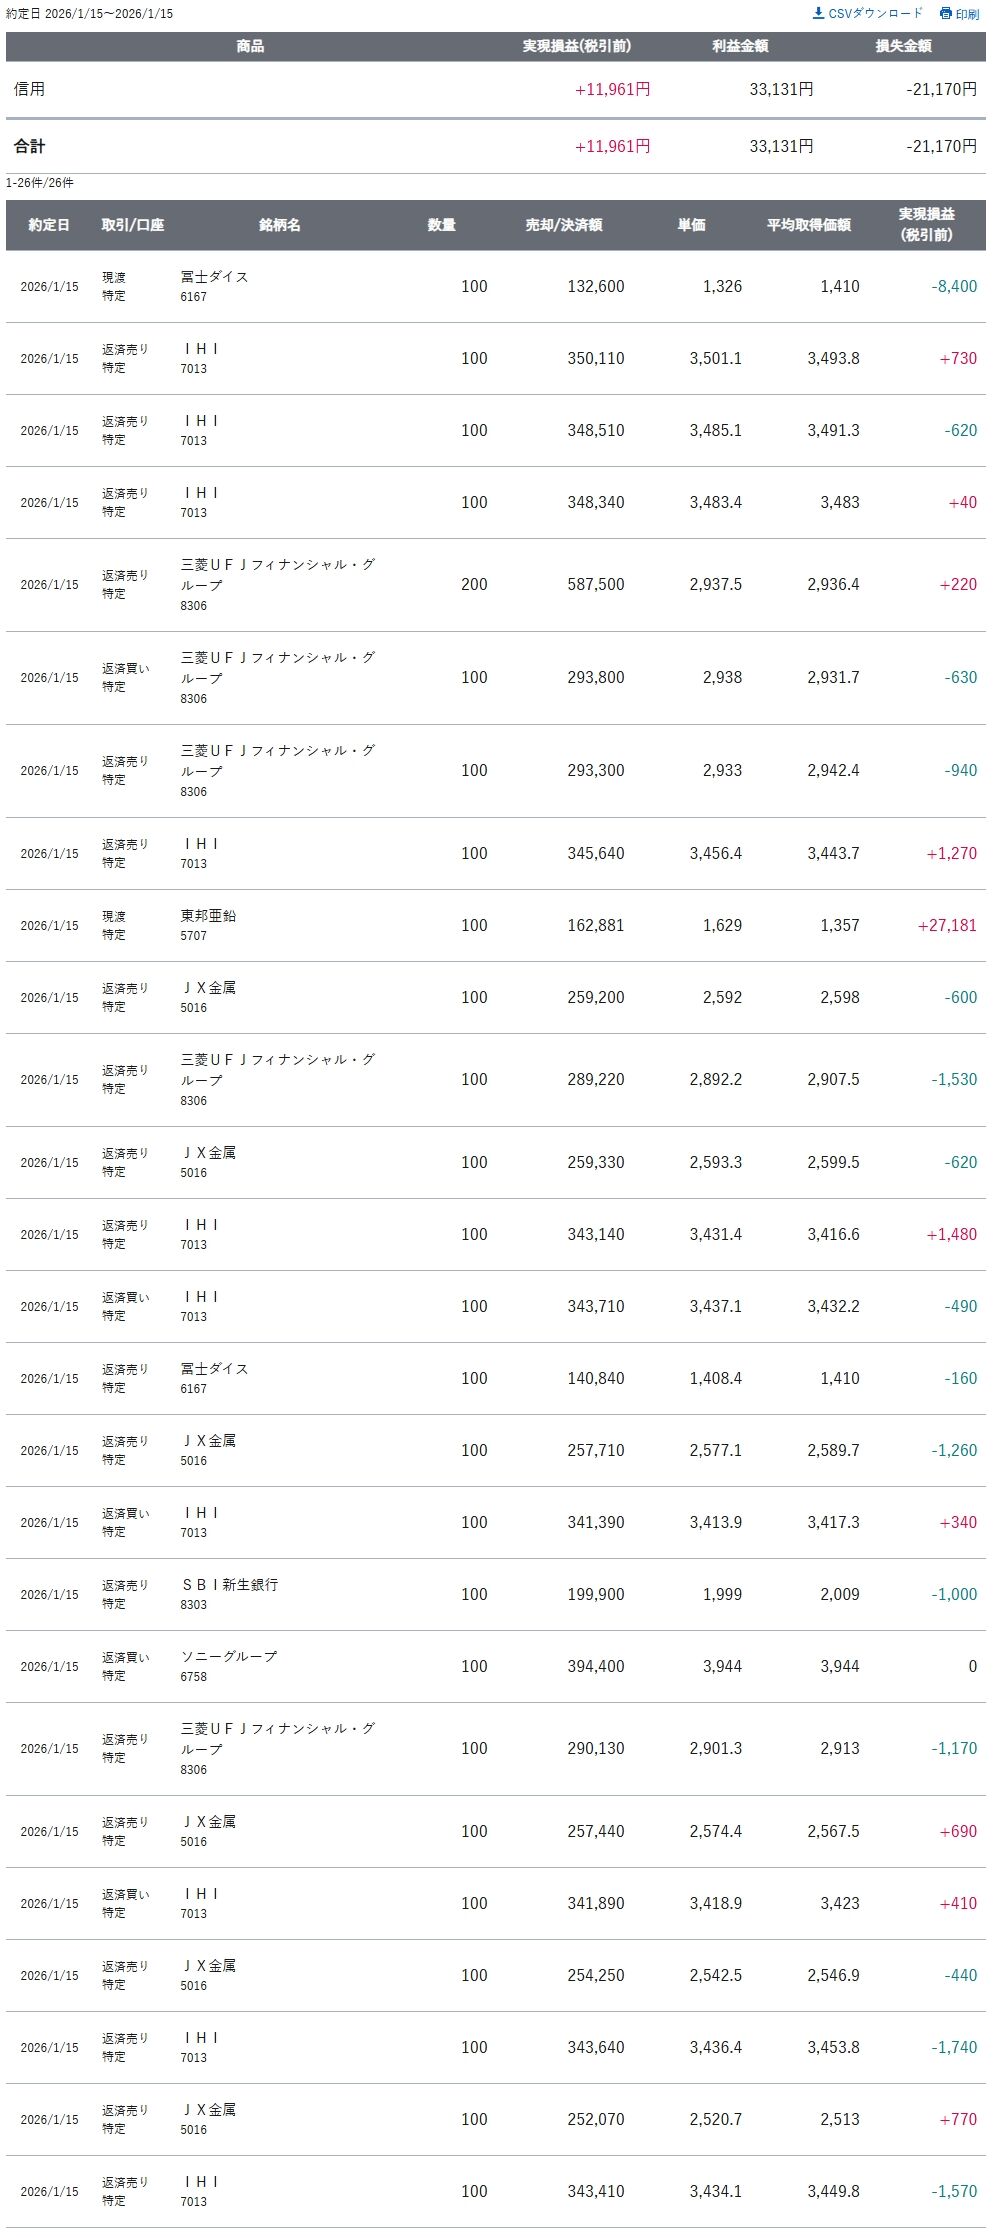The image size is (997, 2238).
Task: Click the +27,181 realized profit value
Action: point(946,925)
